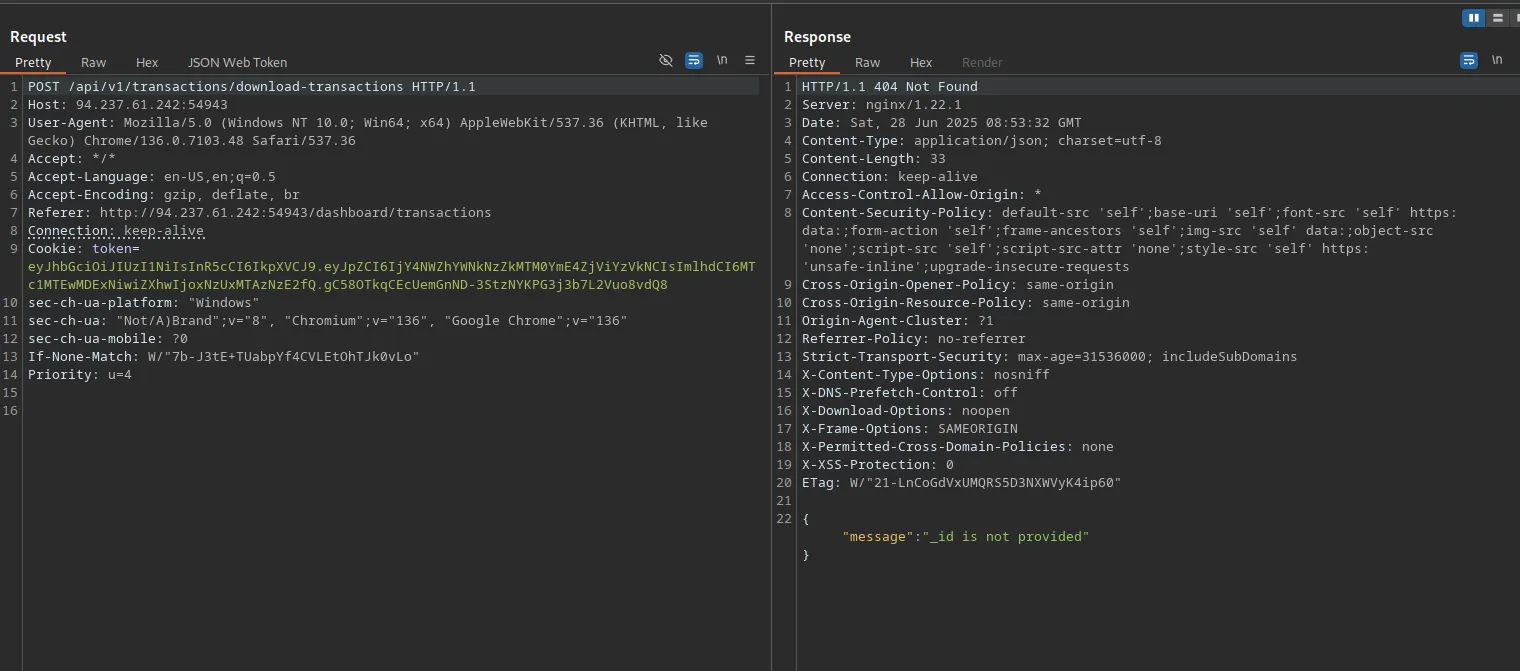Click the Host header value 94.237.61.242:54943
The width and height of the screenshot is (1520, 671).
pyautogui.click(x=152, y=105)
